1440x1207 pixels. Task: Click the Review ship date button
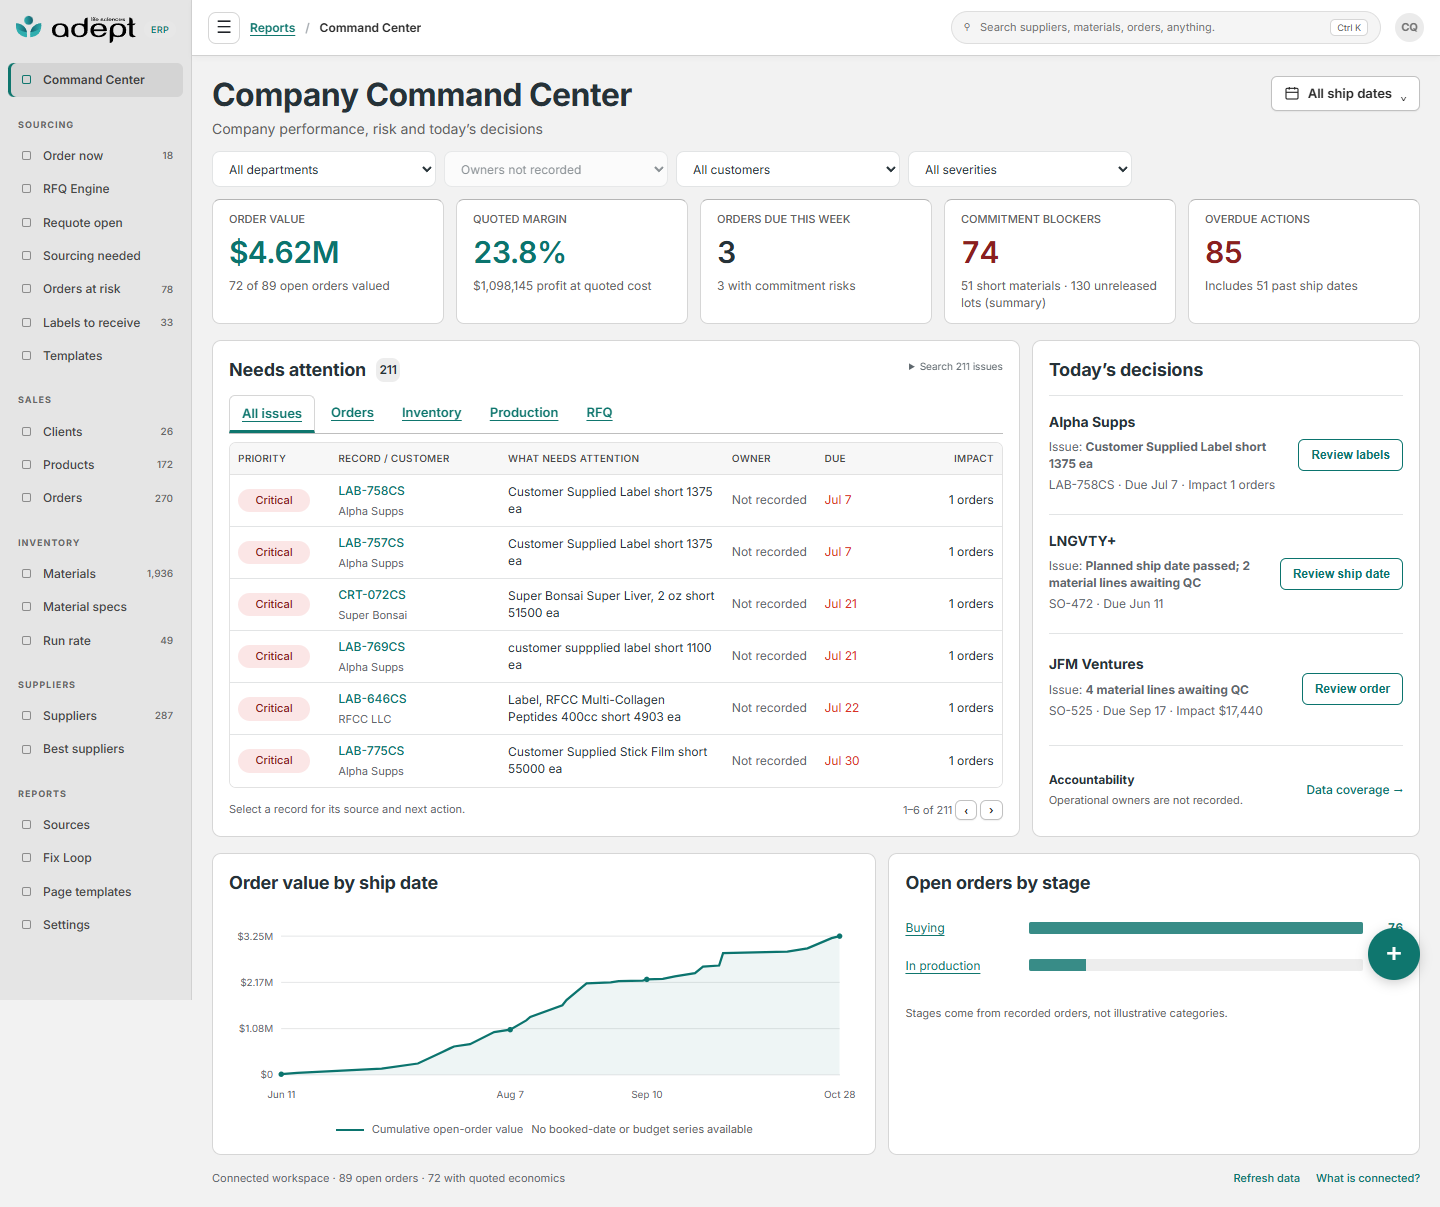(x=1341, y=574)
